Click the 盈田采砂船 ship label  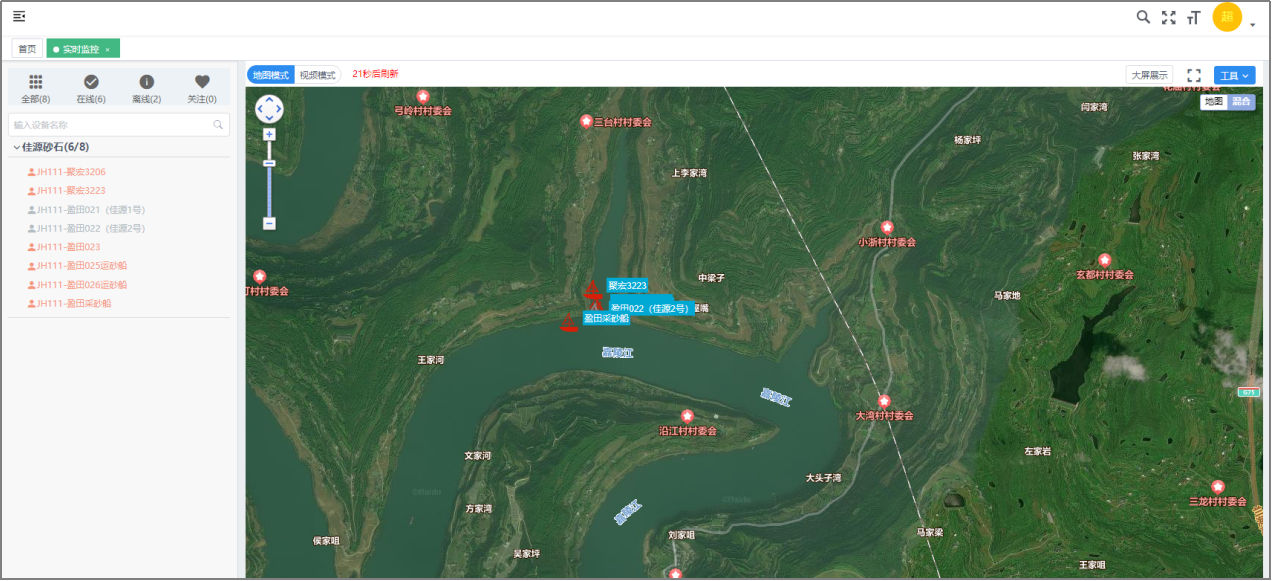606,318
